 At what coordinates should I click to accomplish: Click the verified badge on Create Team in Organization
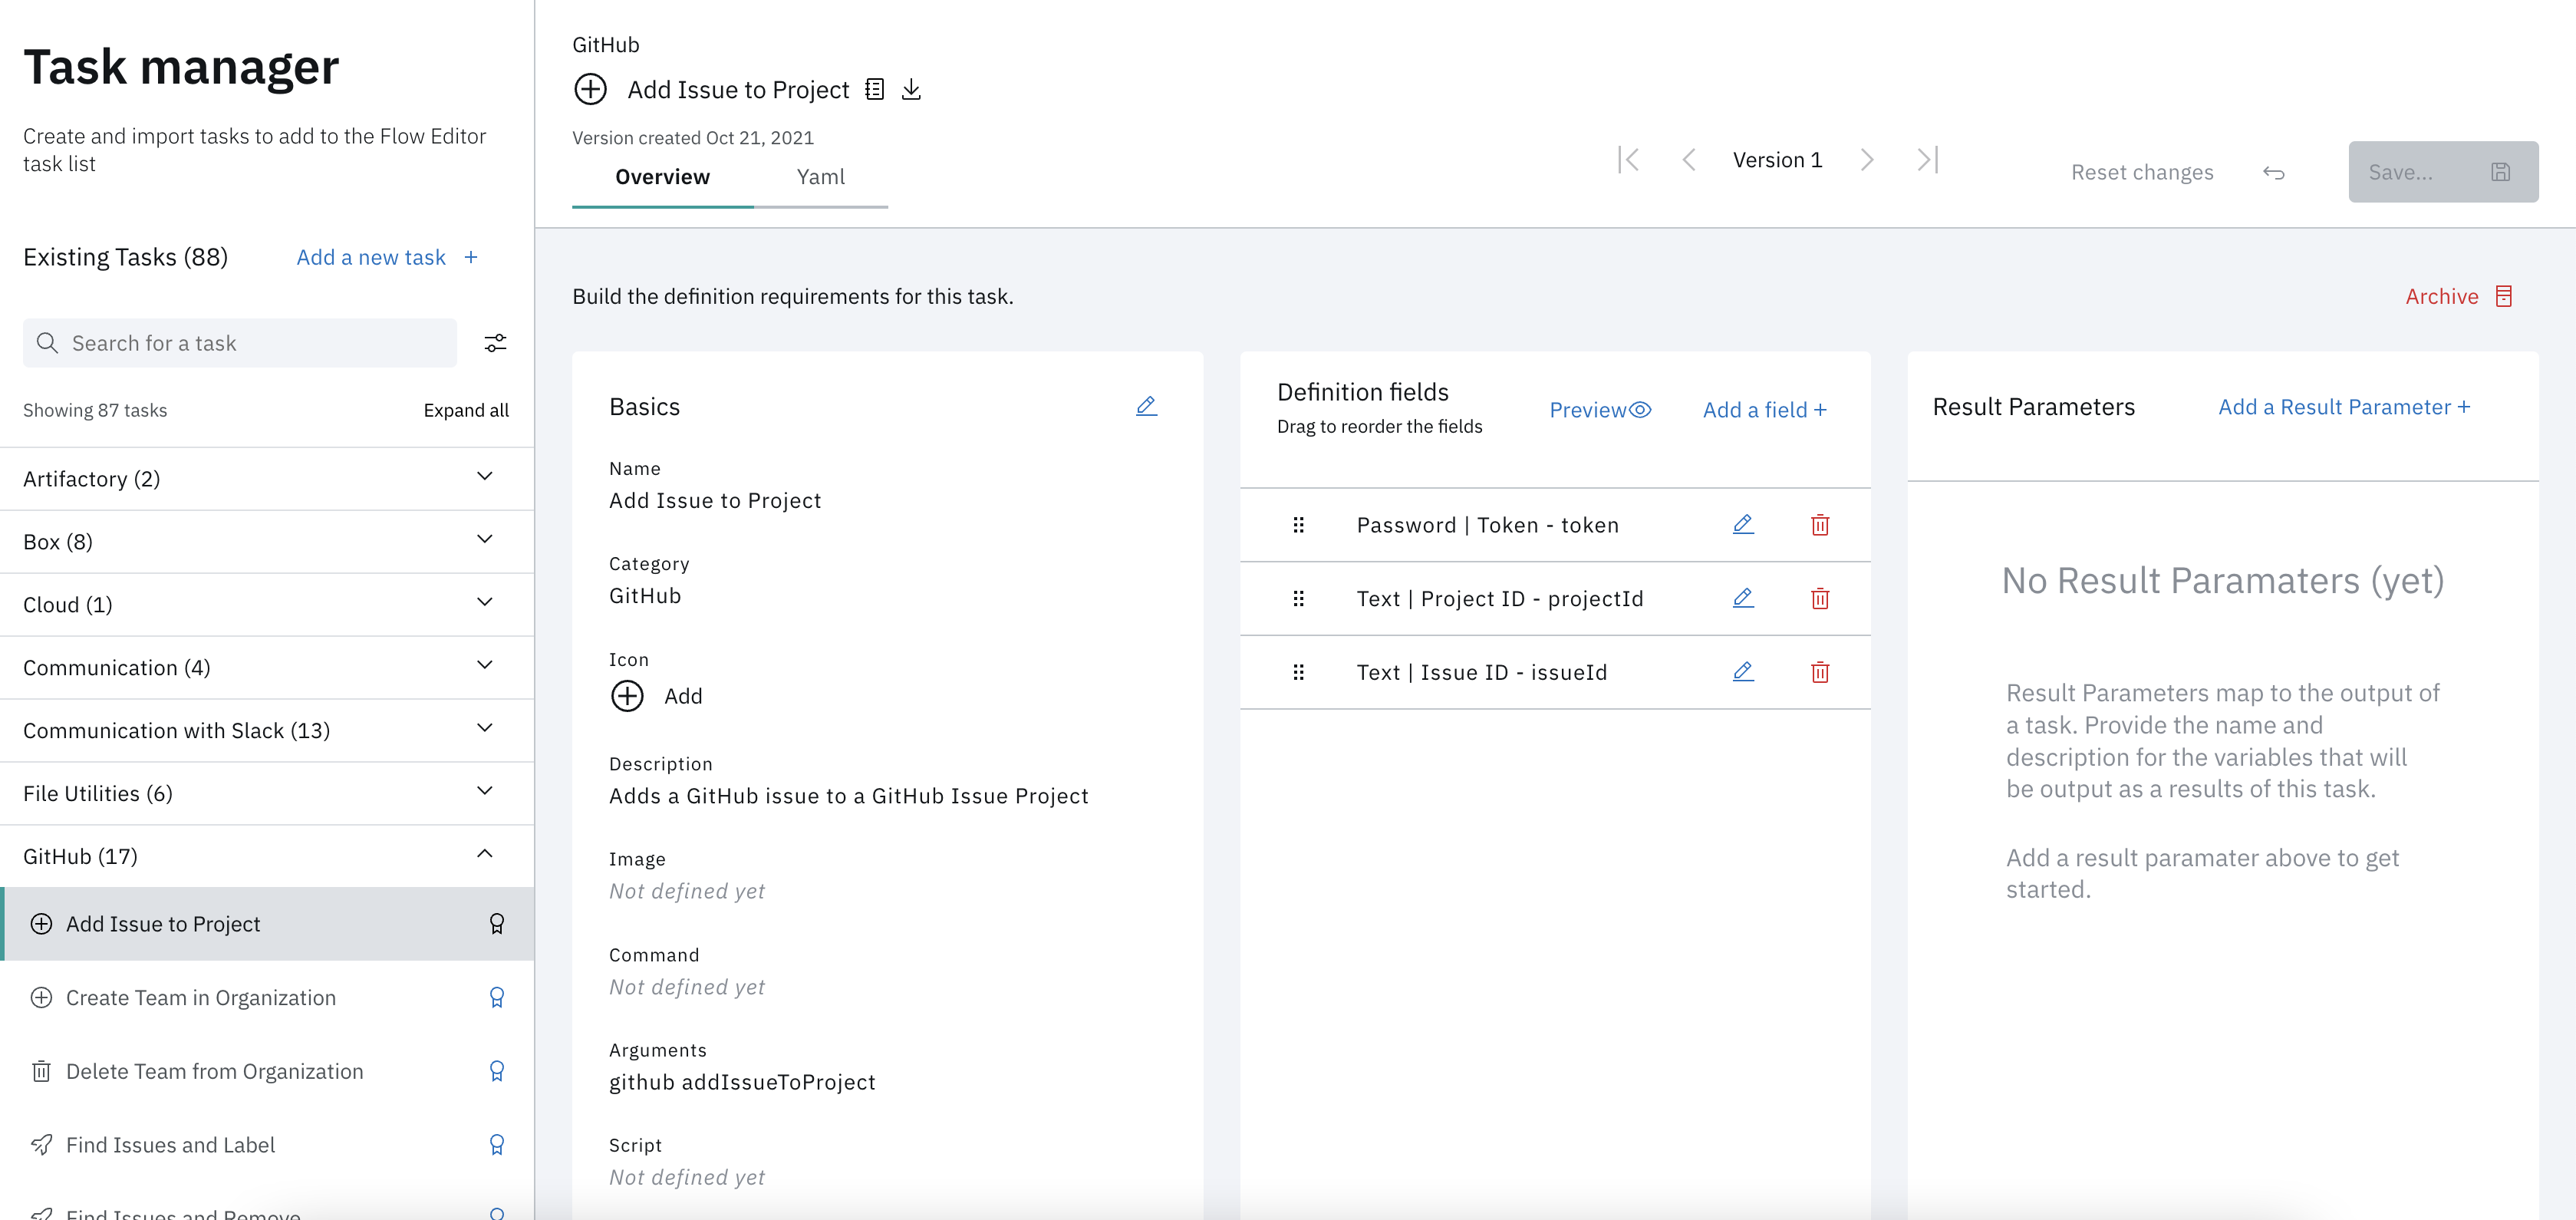496,998
